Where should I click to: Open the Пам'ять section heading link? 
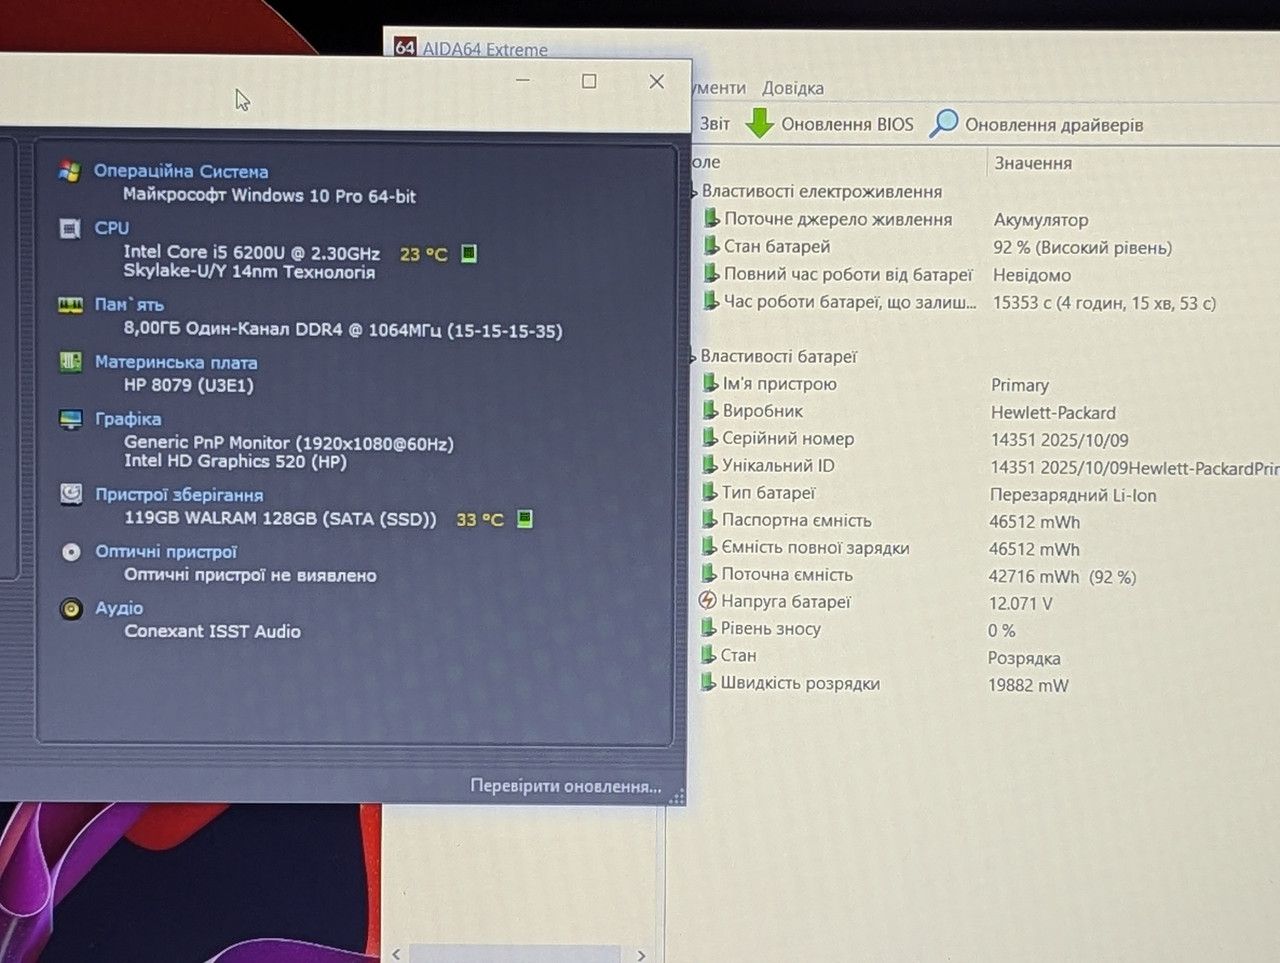[129, 304]
